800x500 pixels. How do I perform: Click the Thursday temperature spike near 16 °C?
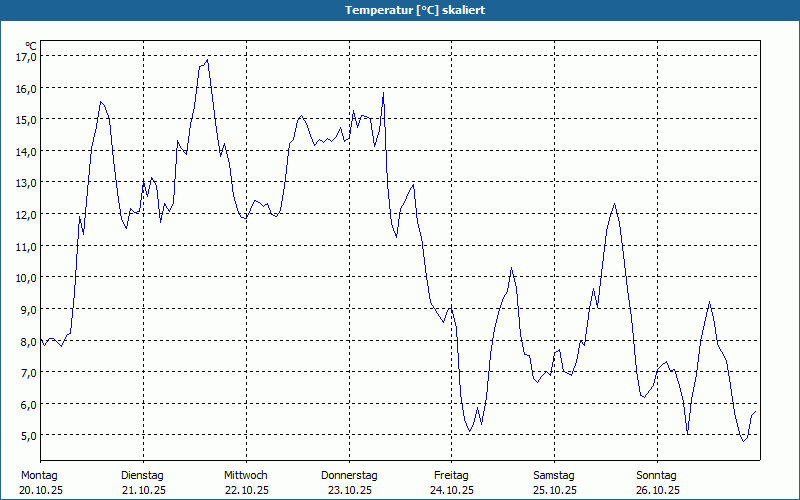click(383, 93)
